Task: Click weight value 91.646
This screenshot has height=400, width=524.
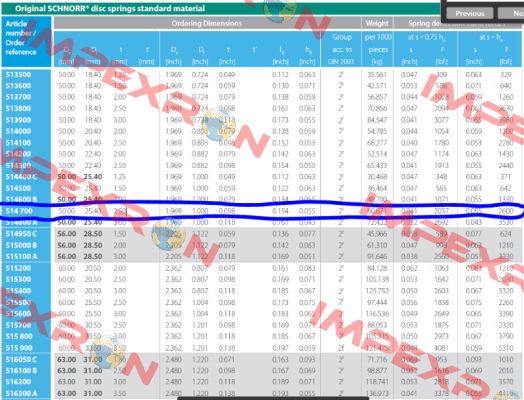Action: pos(377,256)
